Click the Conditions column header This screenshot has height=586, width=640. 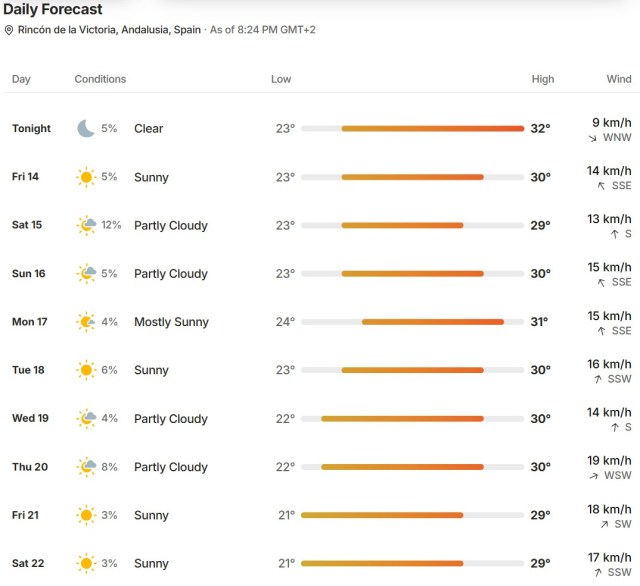[100, 79]
